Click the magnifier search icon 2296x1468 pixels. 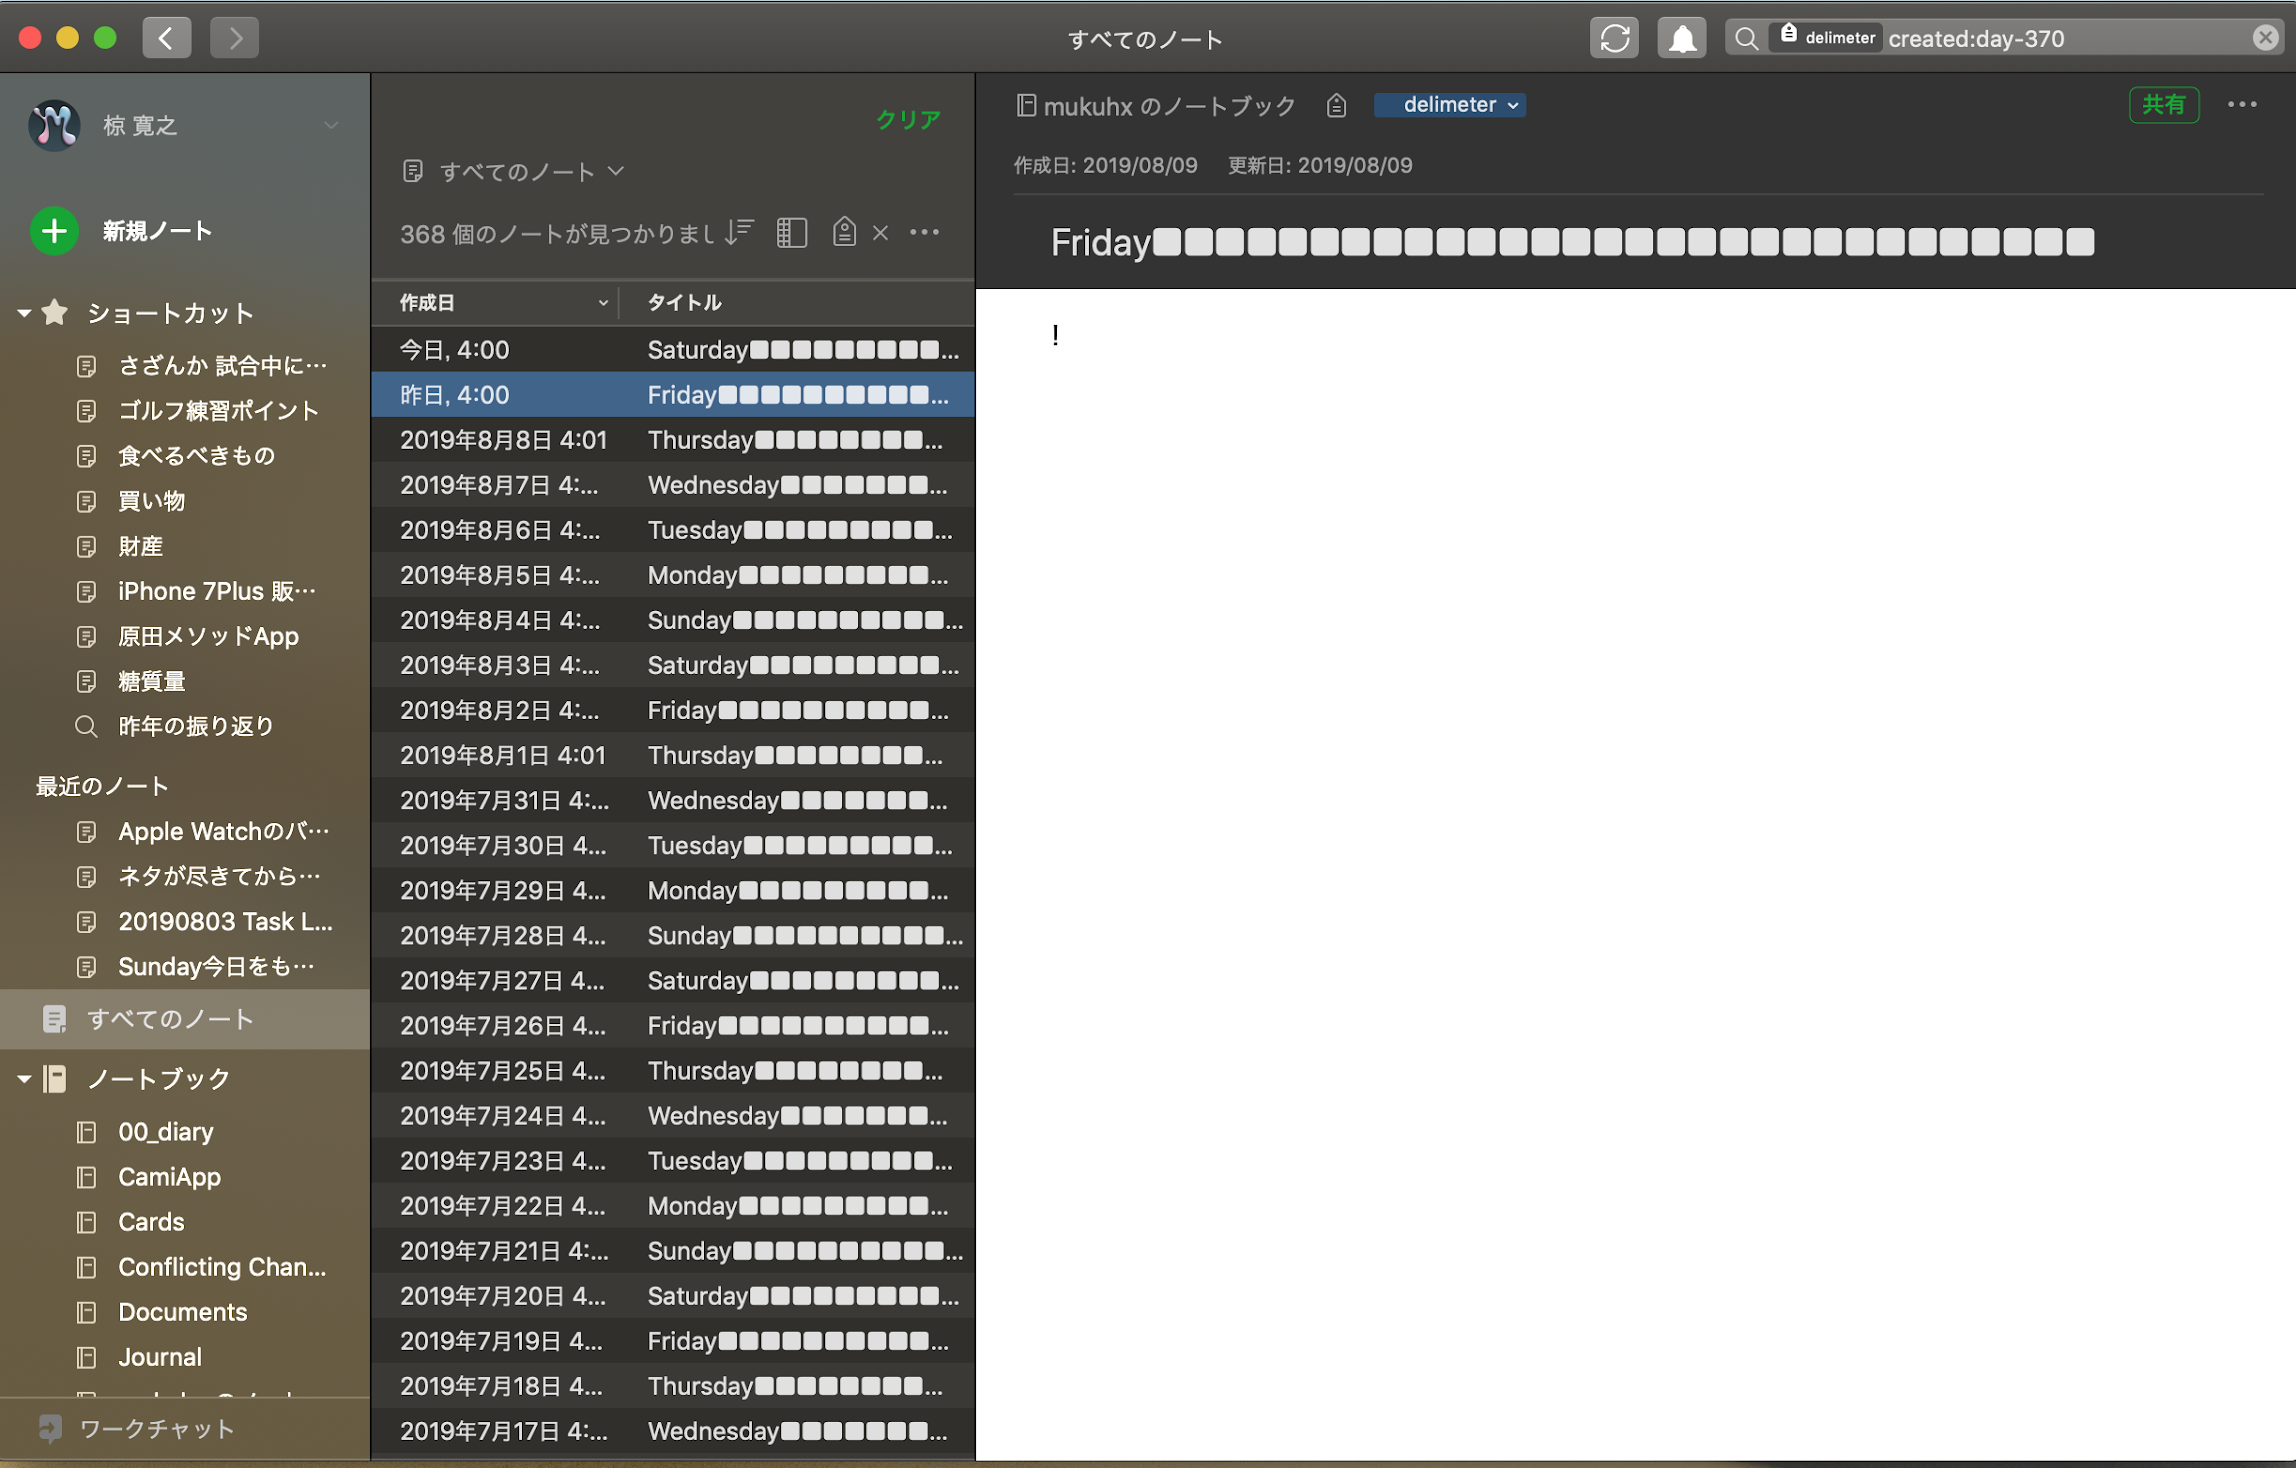click(1746, 38)
